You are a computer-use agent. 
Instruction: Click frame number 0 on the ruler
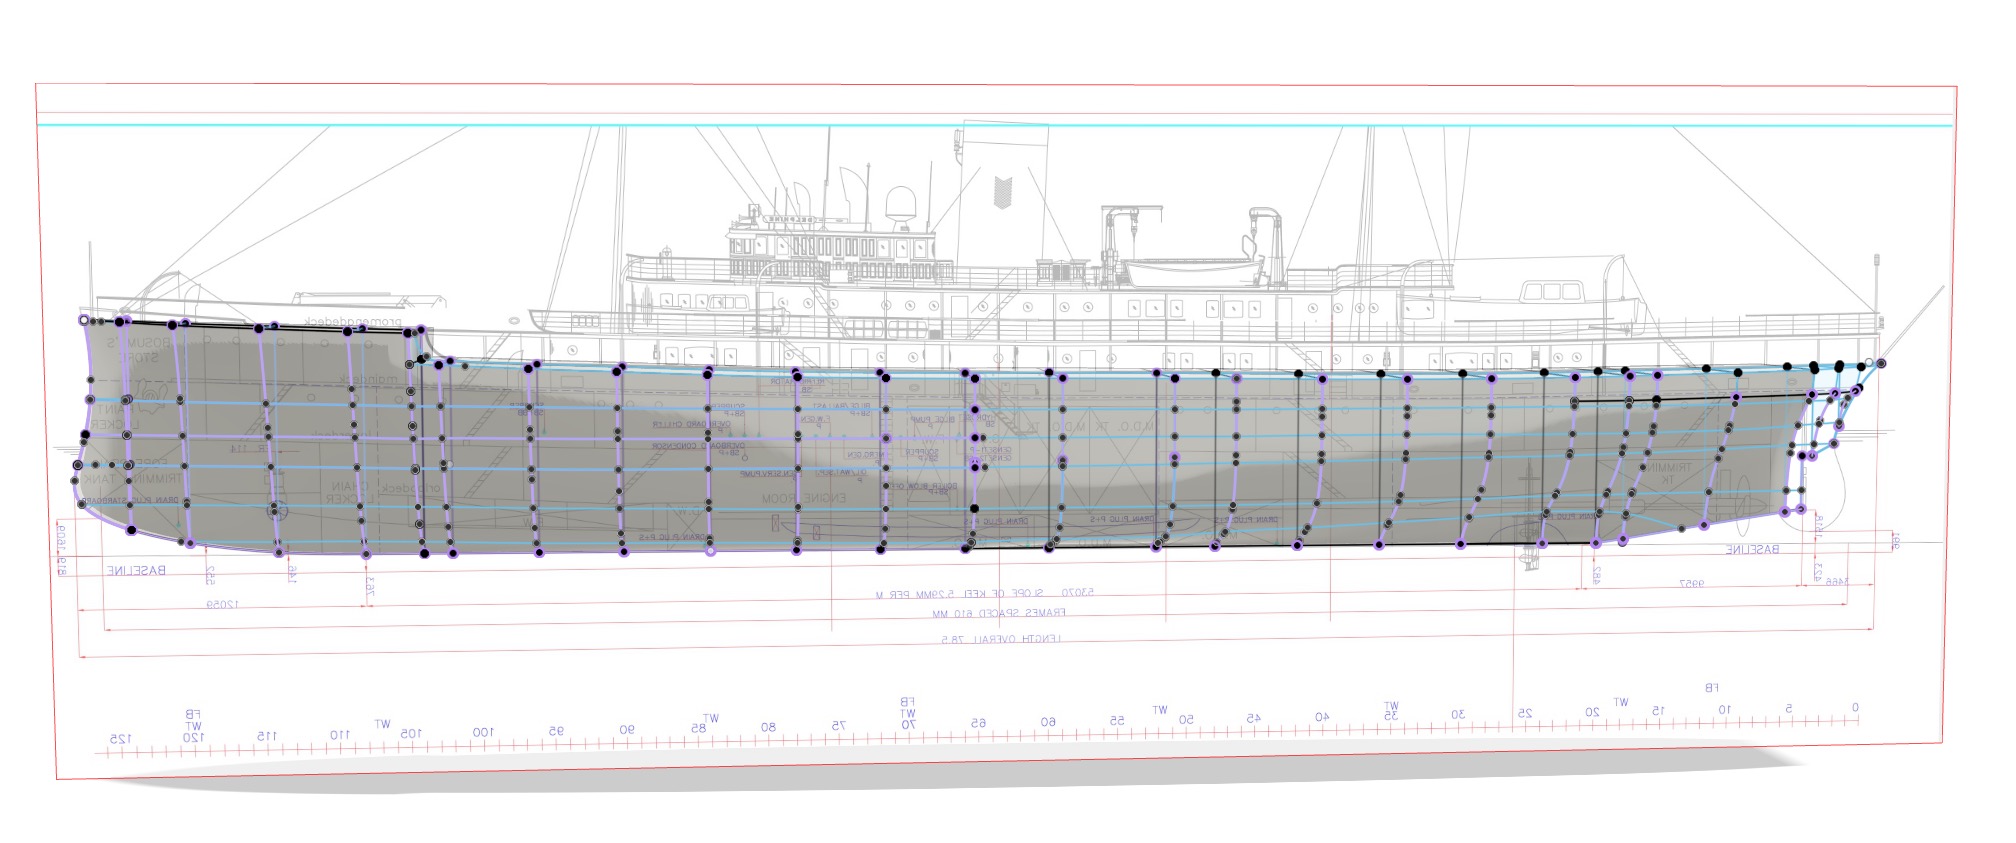(1855, 708)
